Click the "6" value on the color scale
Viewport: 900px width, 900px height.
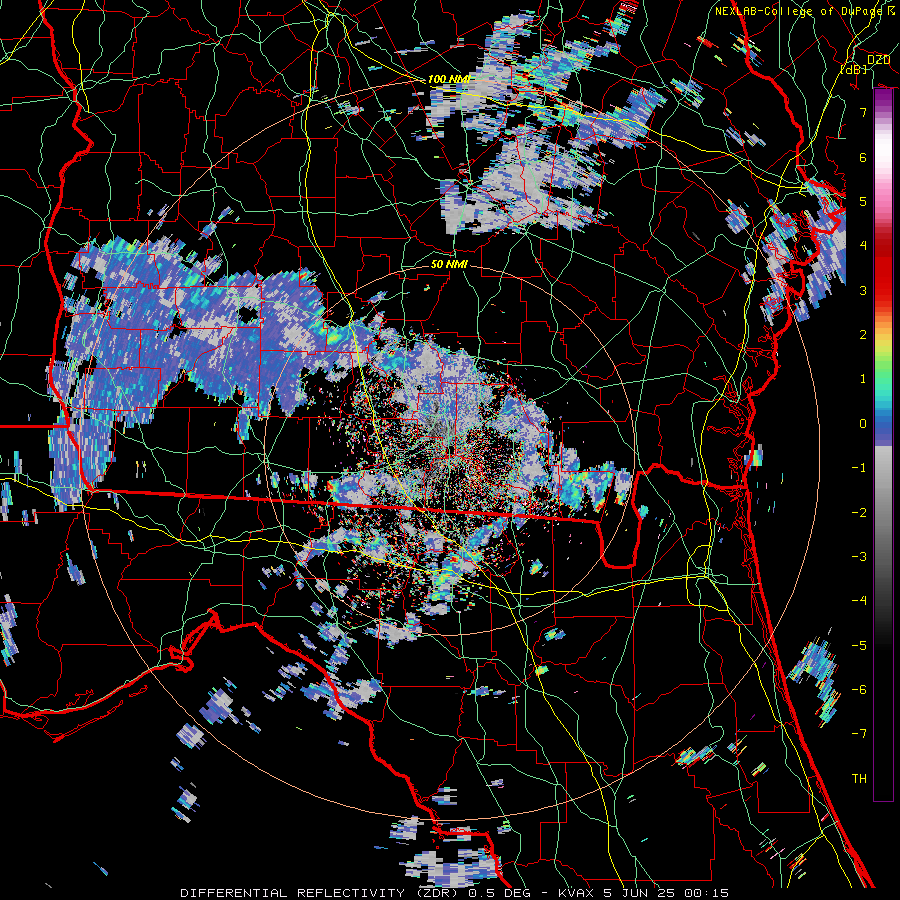pos(863,157)
